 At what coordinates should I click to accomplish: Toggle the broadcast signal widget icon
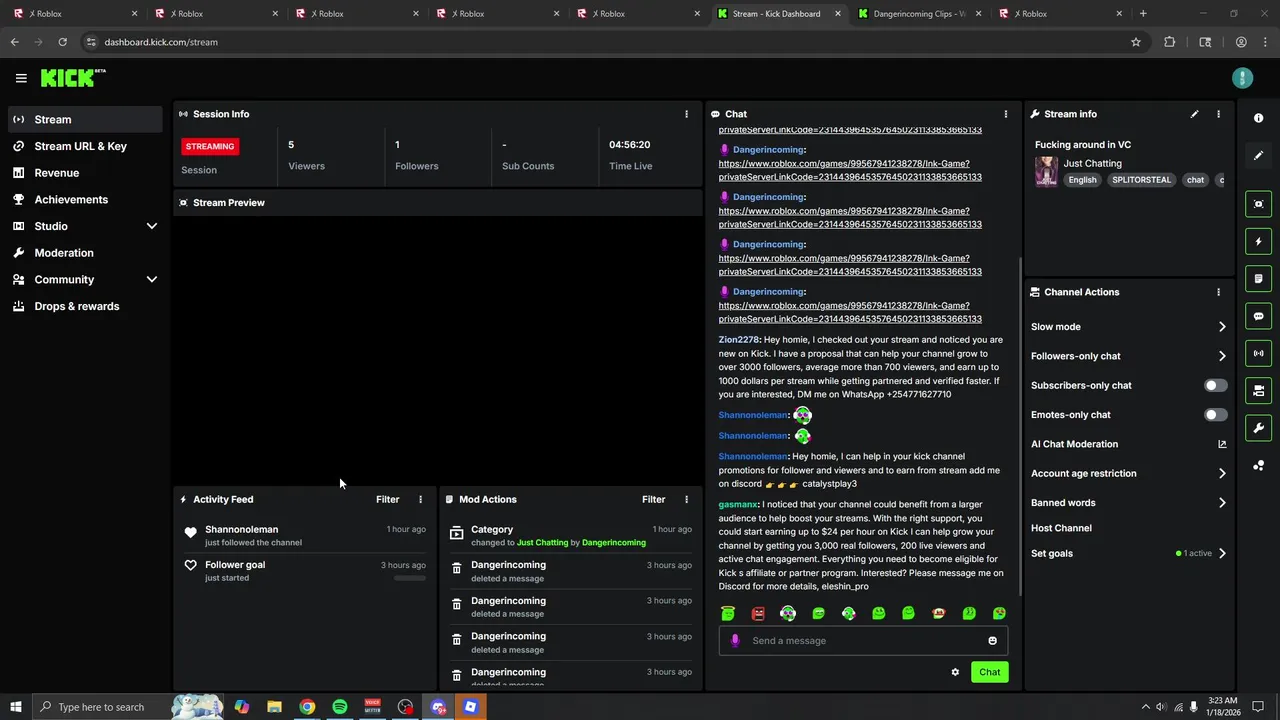(1258, 353)
